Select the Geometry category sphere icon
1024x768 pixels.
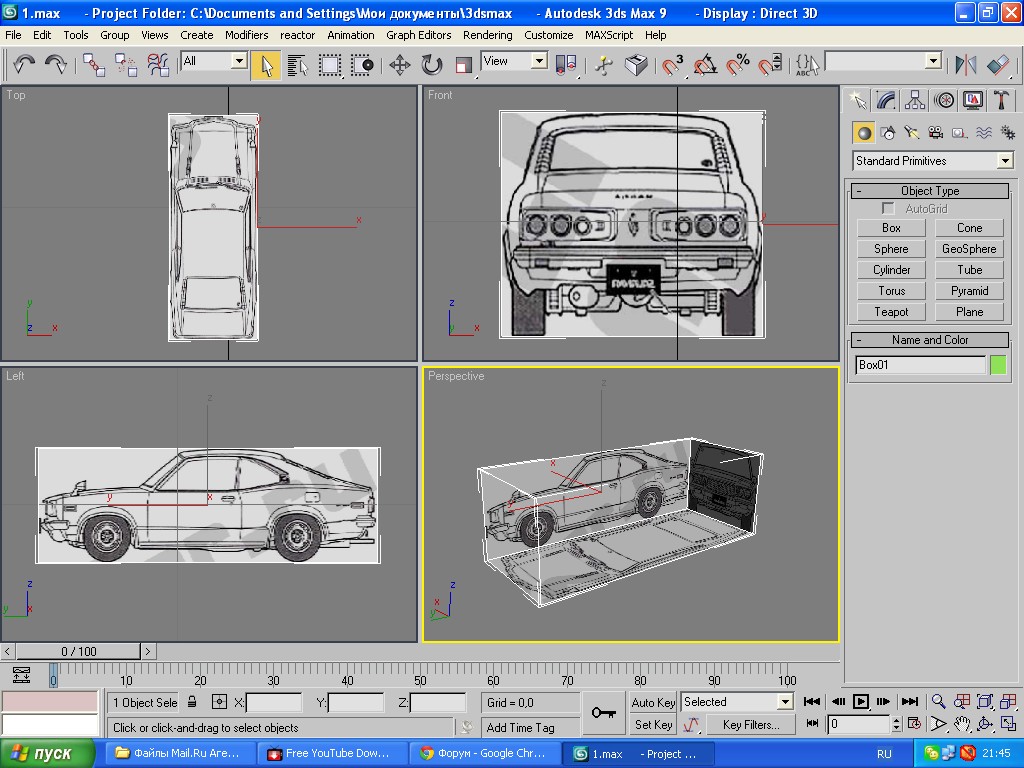(864, 133)
